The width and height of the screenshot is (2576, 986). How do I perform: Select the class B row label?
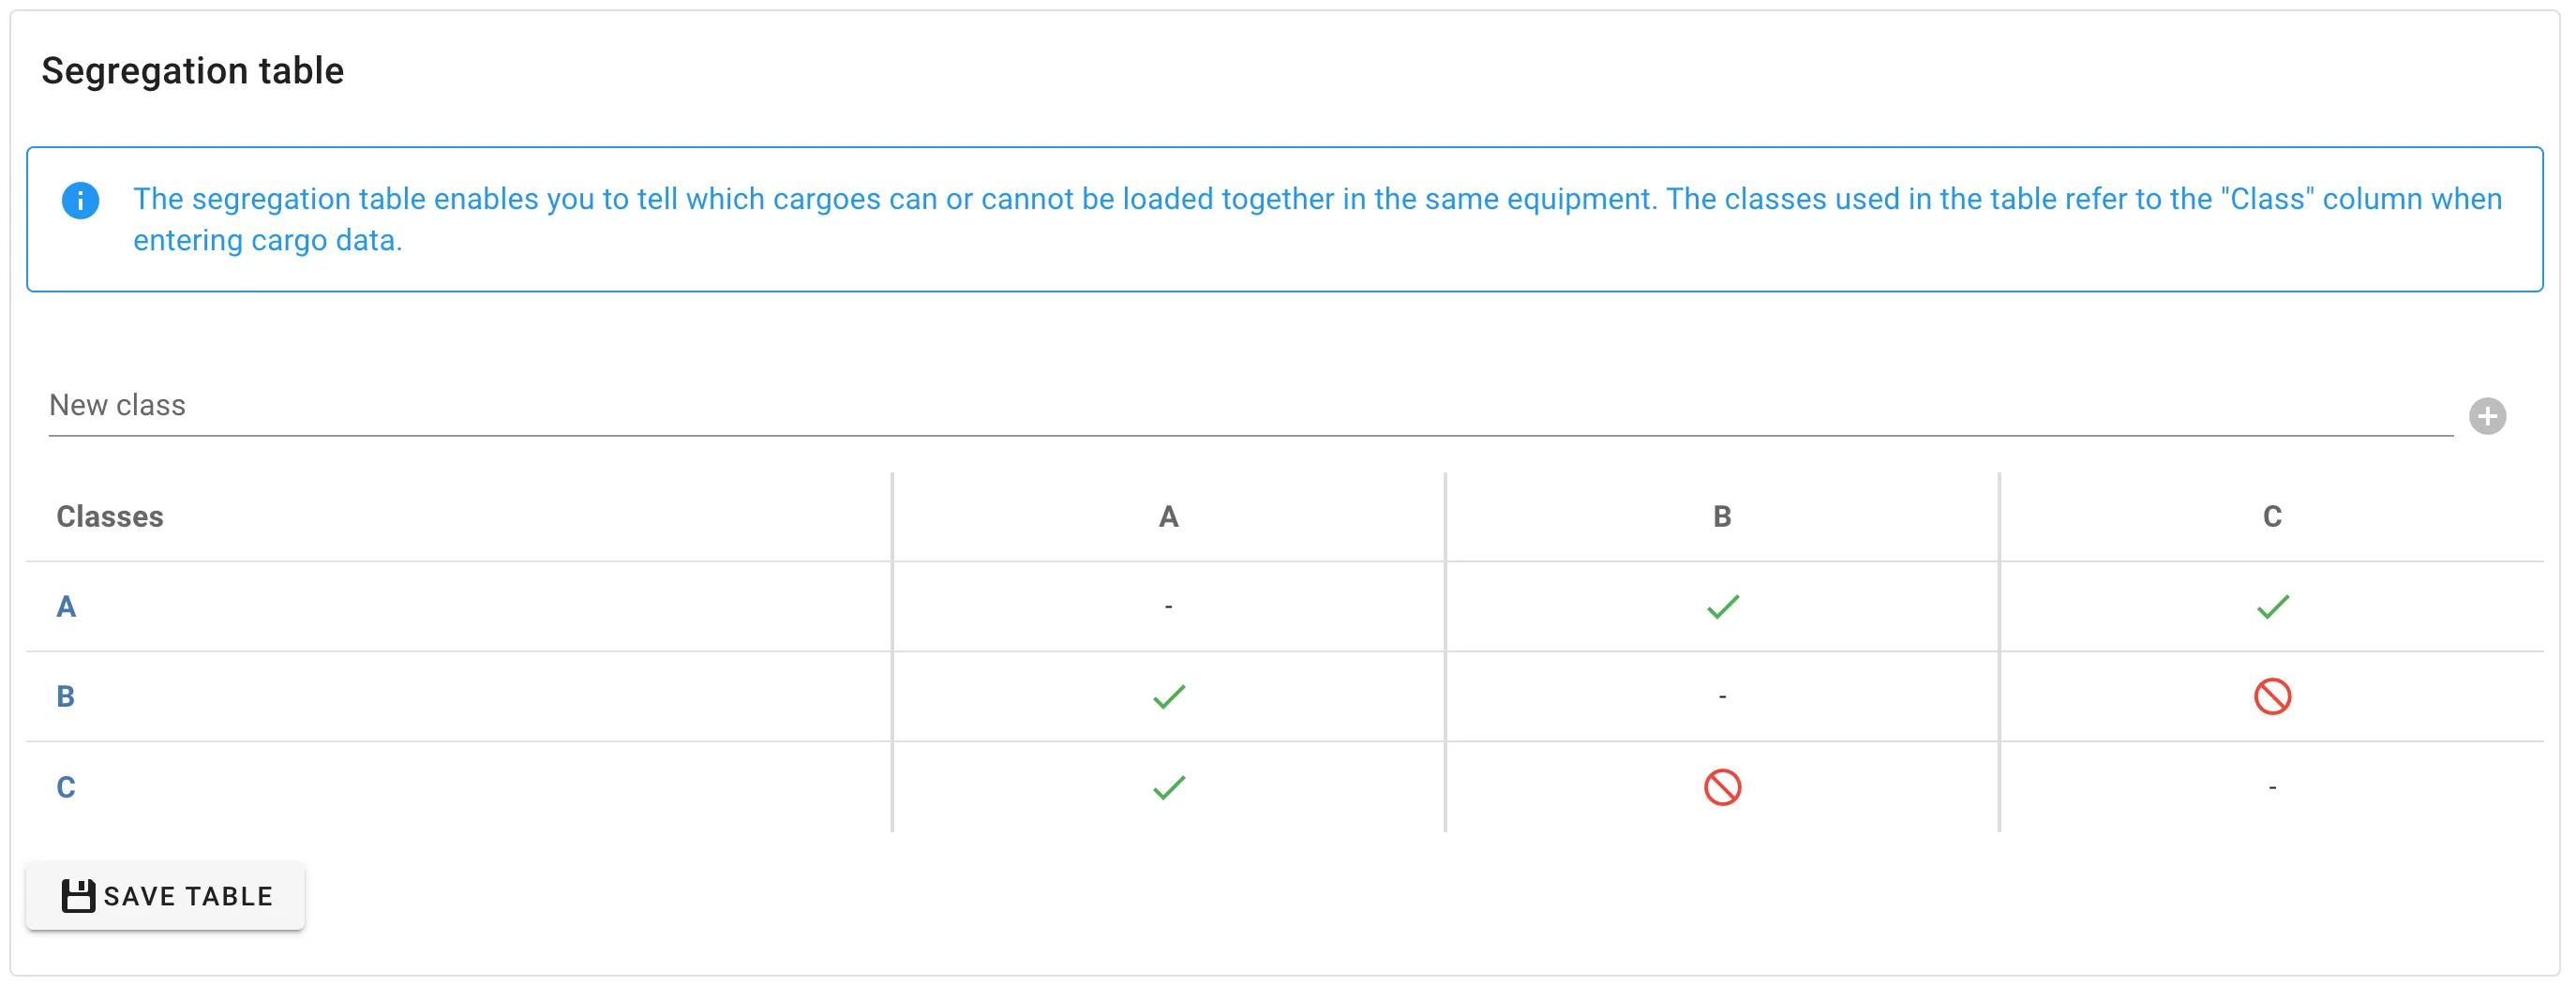[x=66, y=696]
